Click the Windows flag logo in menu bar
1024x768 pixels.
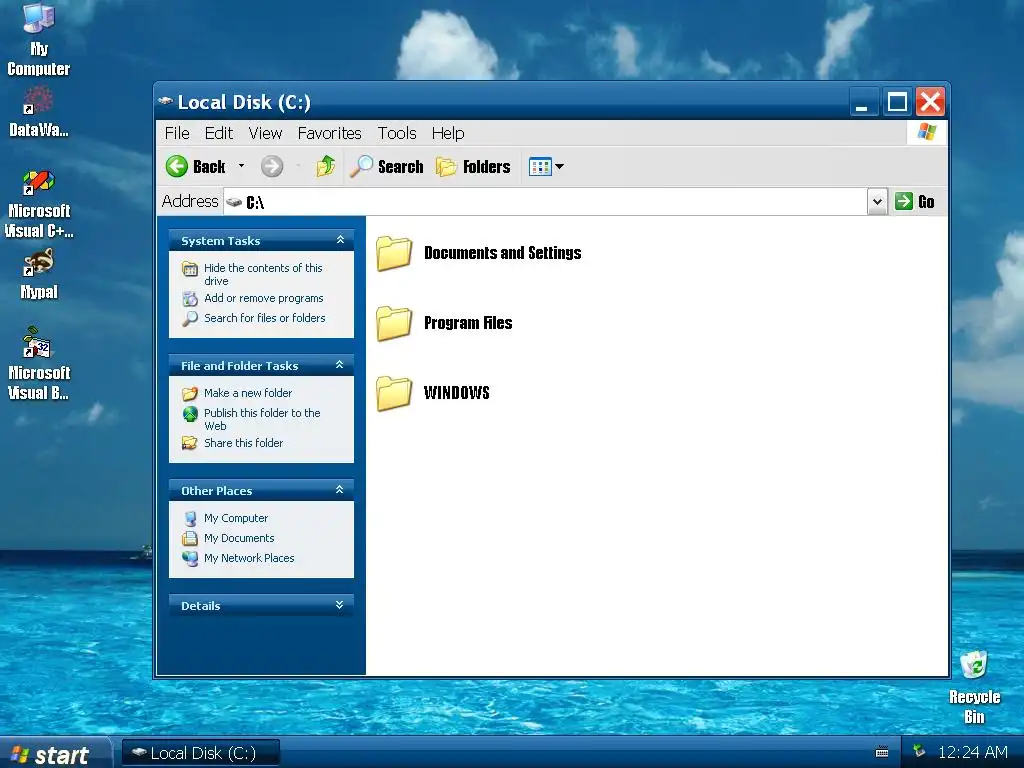point(927,133)
